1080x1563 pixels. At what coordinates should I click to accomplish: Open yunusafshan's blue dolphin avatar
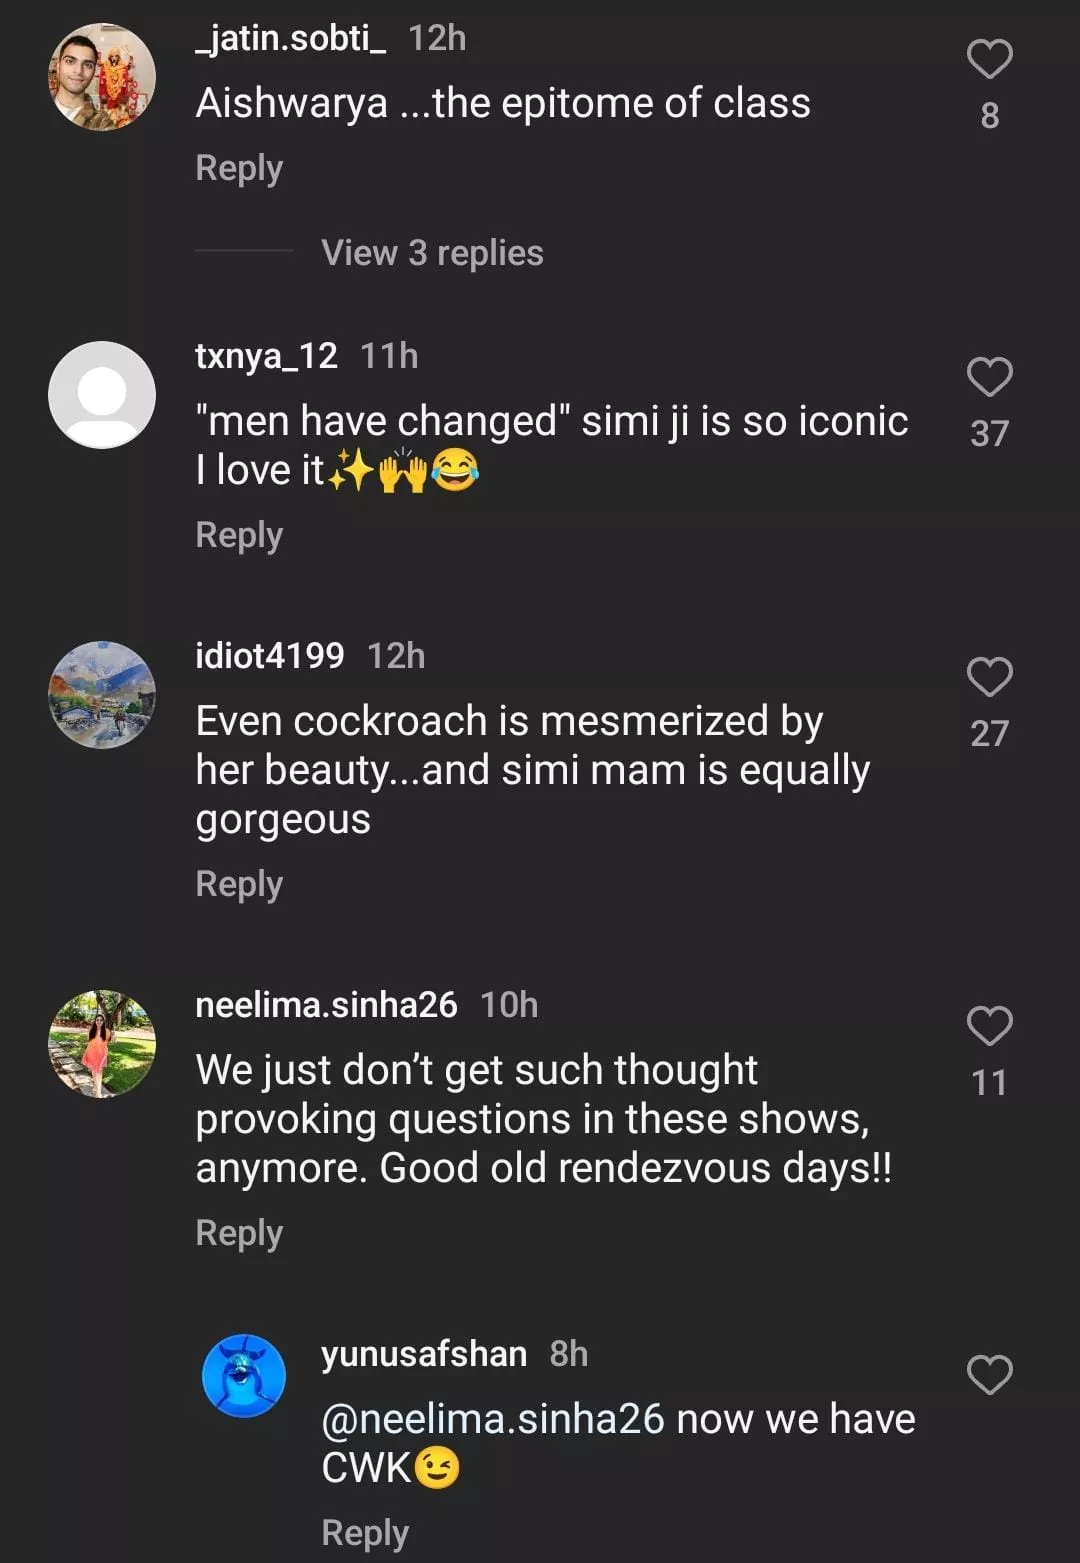(x=244, y=1376)
